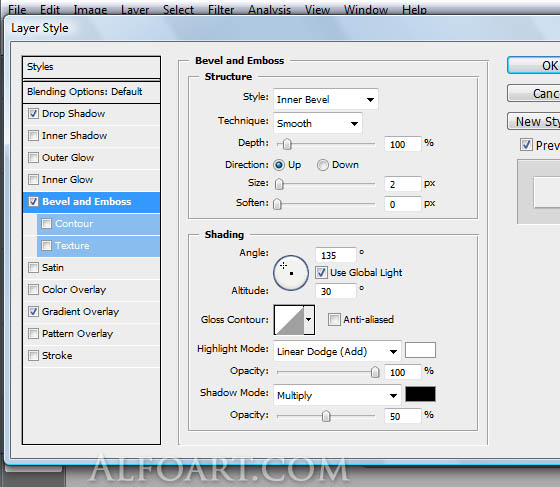This screenshot has height=487, width=560.
Task: Click the Size value input field
Action: click(x=402, y=184)
